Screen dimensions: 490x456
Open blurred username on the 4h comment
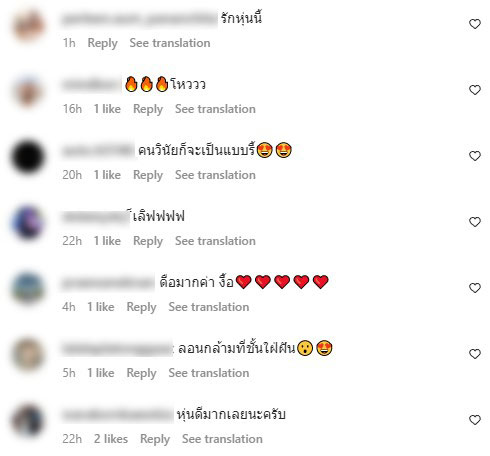coord(108,283)
